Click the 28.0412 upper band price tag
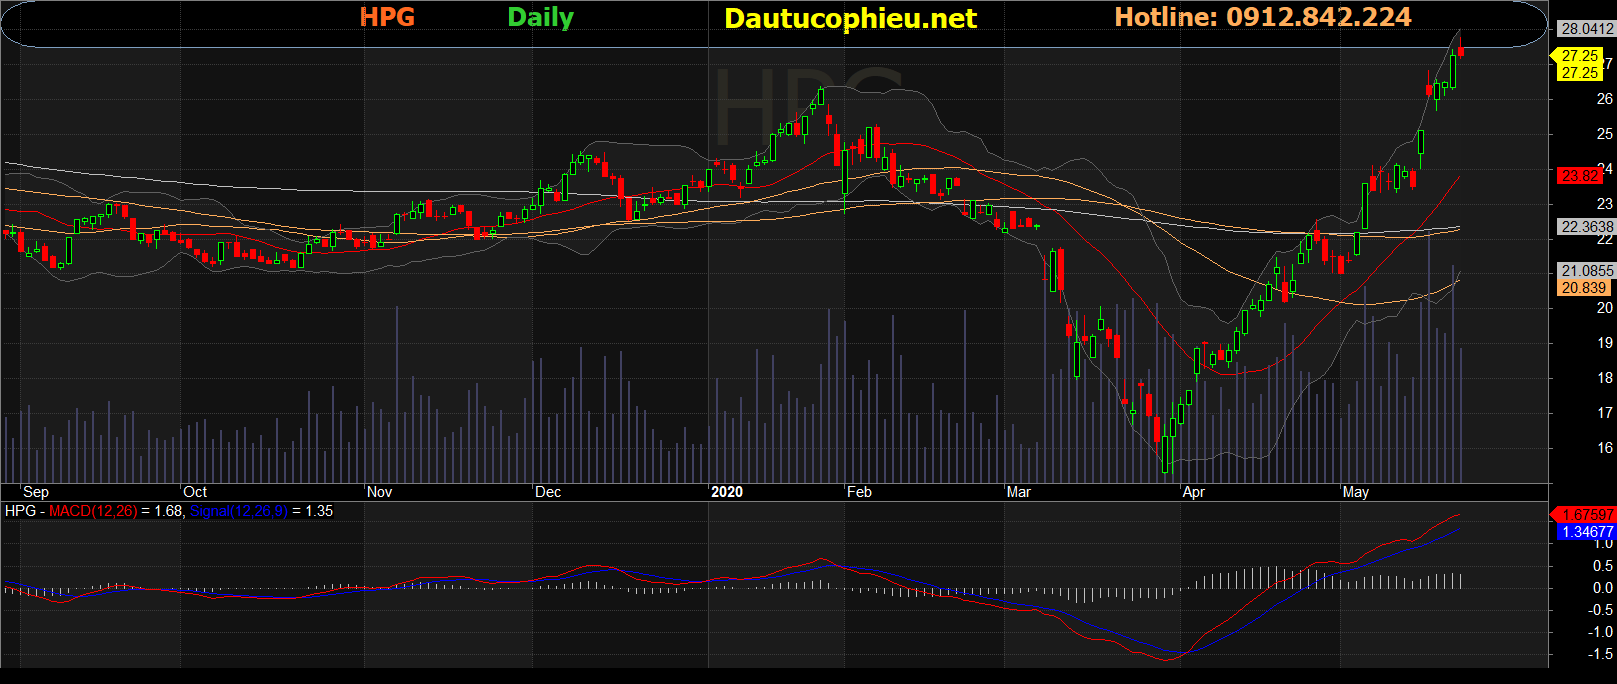 pos(1586,29)
